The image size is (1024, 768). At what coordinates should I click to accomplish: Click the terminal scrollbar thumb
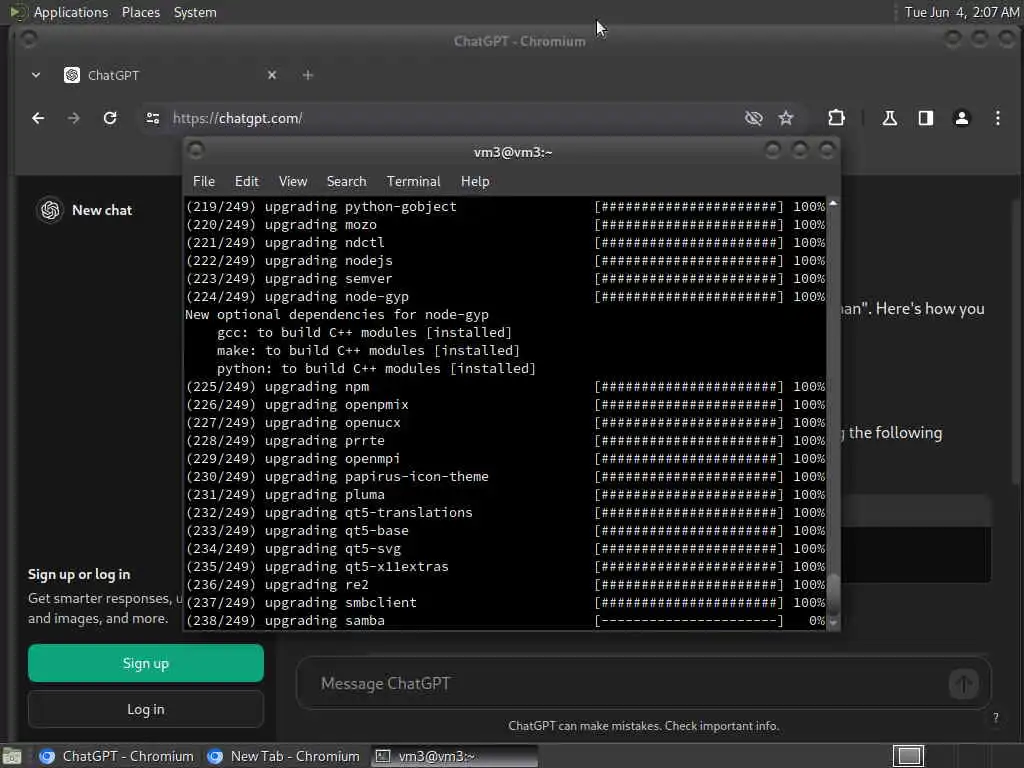point(833,595)
